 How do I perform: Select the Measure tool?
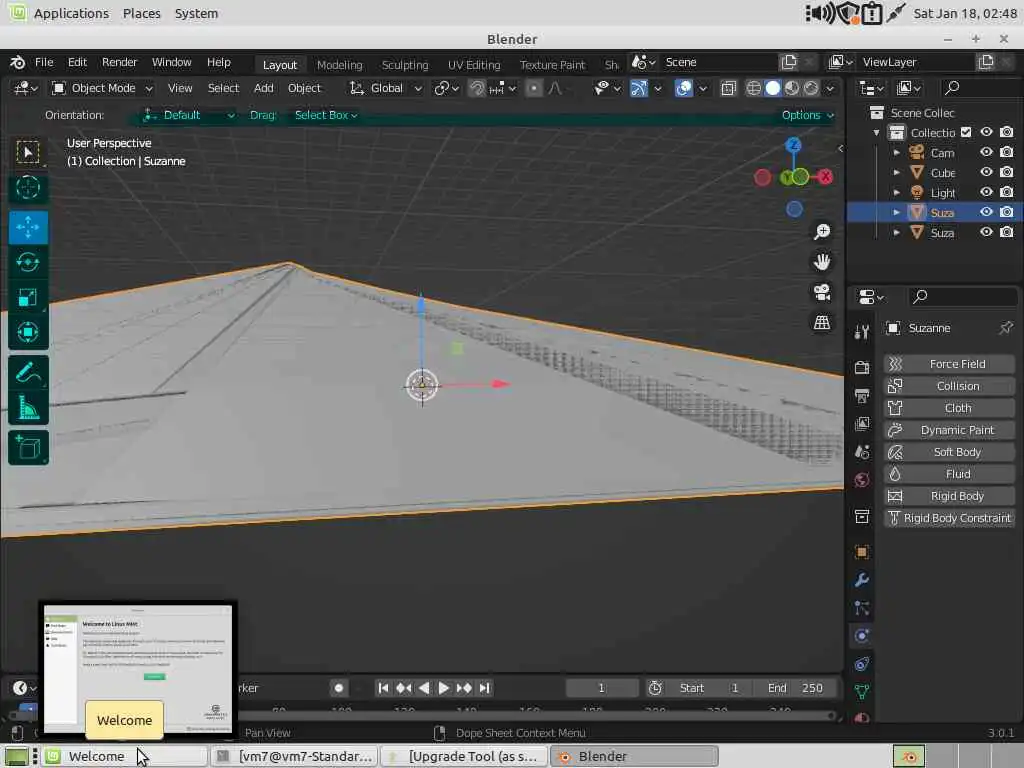28,408
